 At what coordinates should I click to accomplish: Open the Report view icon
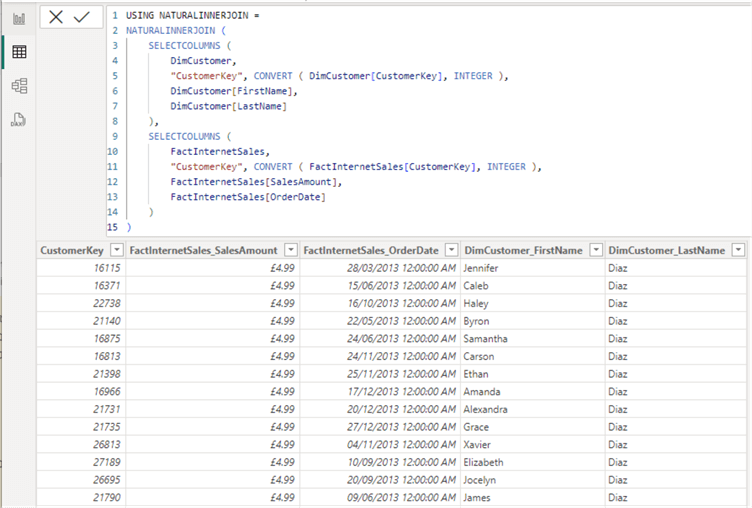coord(19,19)
